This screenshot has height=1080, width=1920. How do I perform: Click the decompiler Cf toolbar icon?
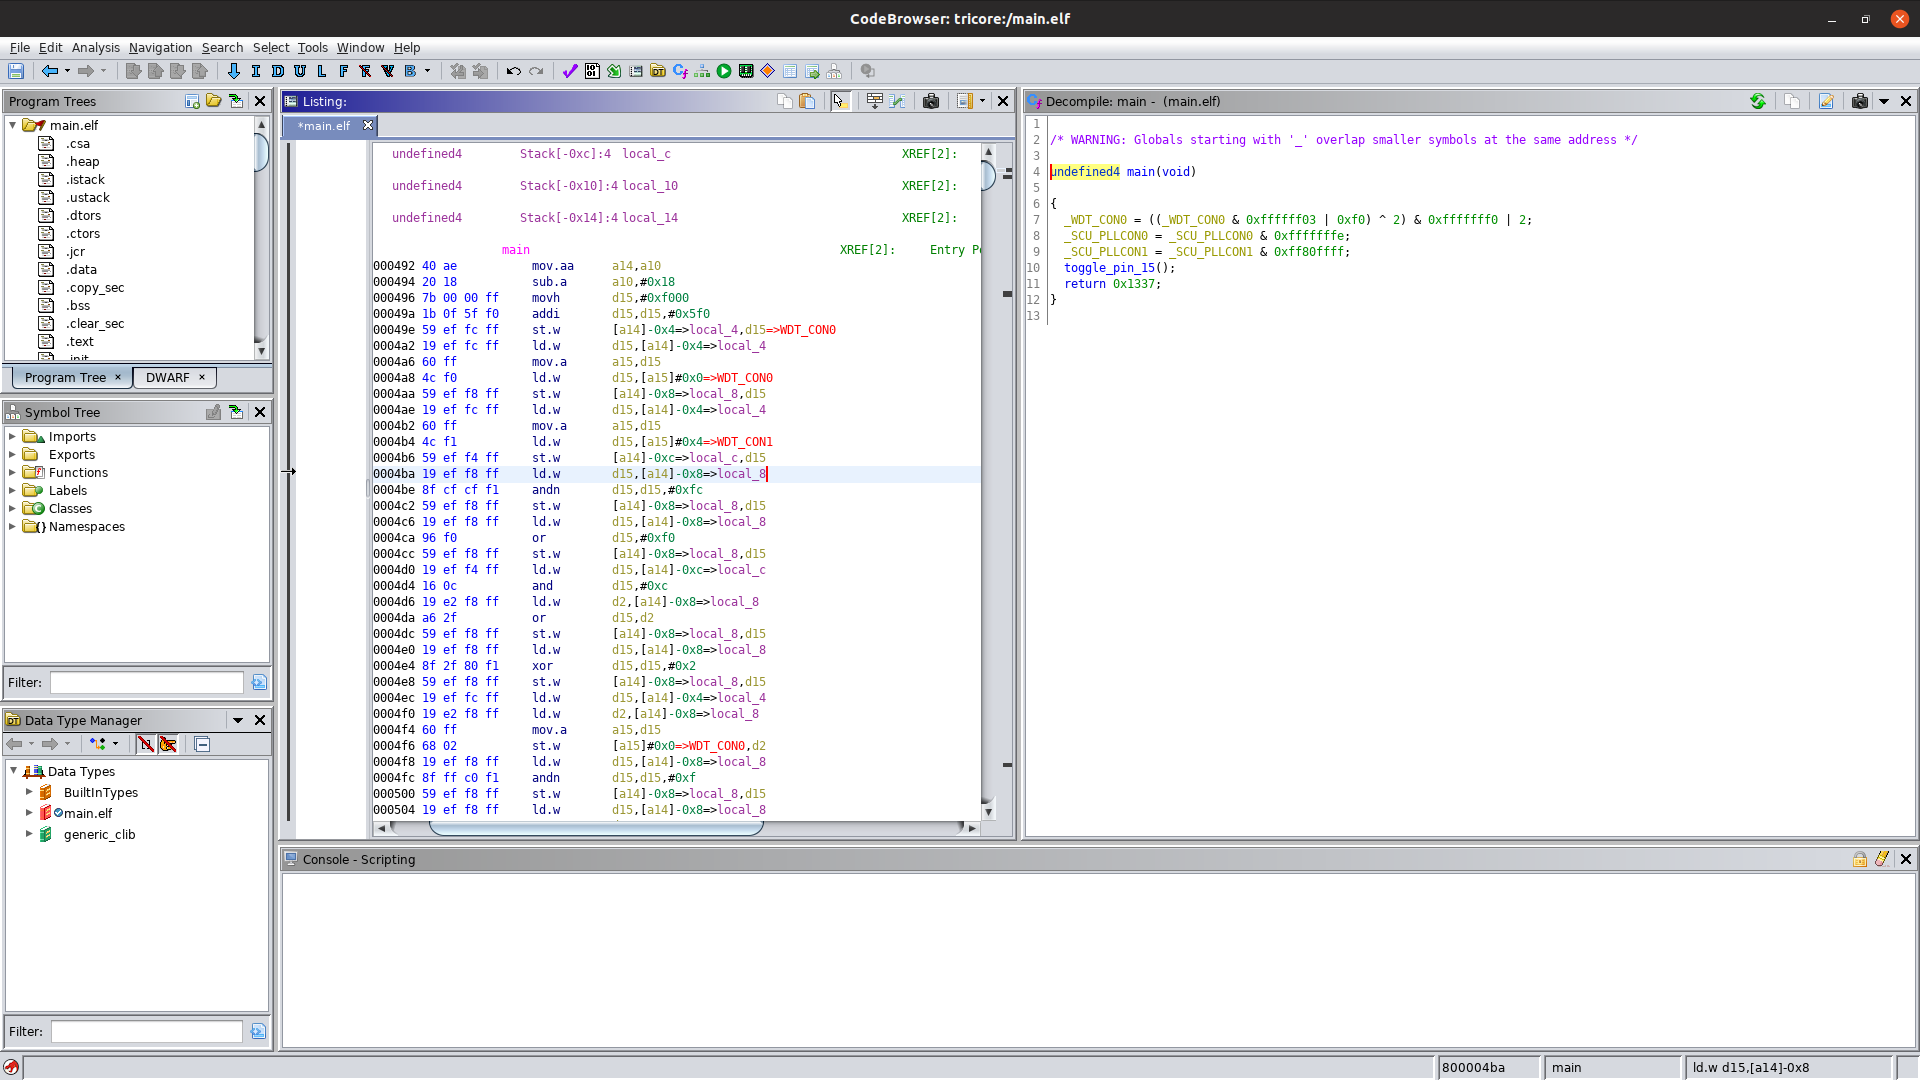(680, 71)
